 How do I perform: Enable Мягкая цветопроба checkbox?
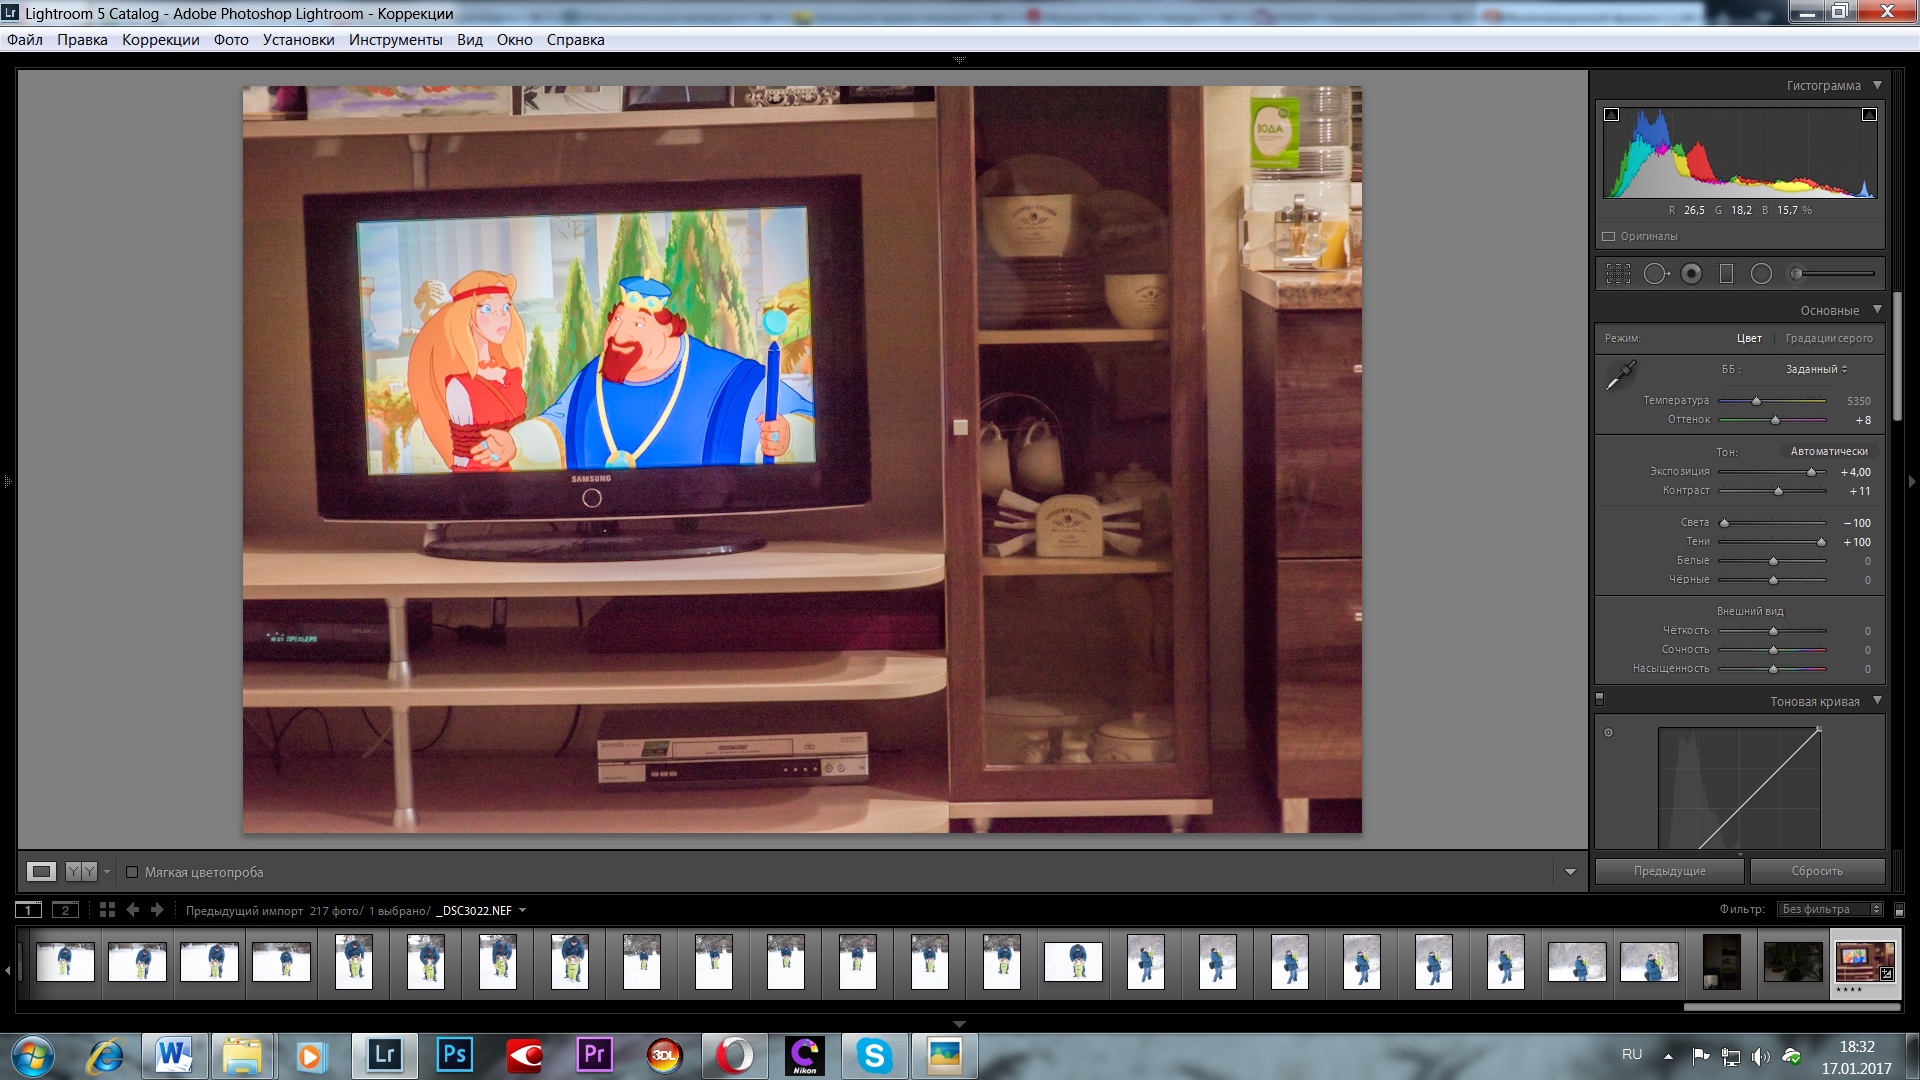tap(132, 872)
